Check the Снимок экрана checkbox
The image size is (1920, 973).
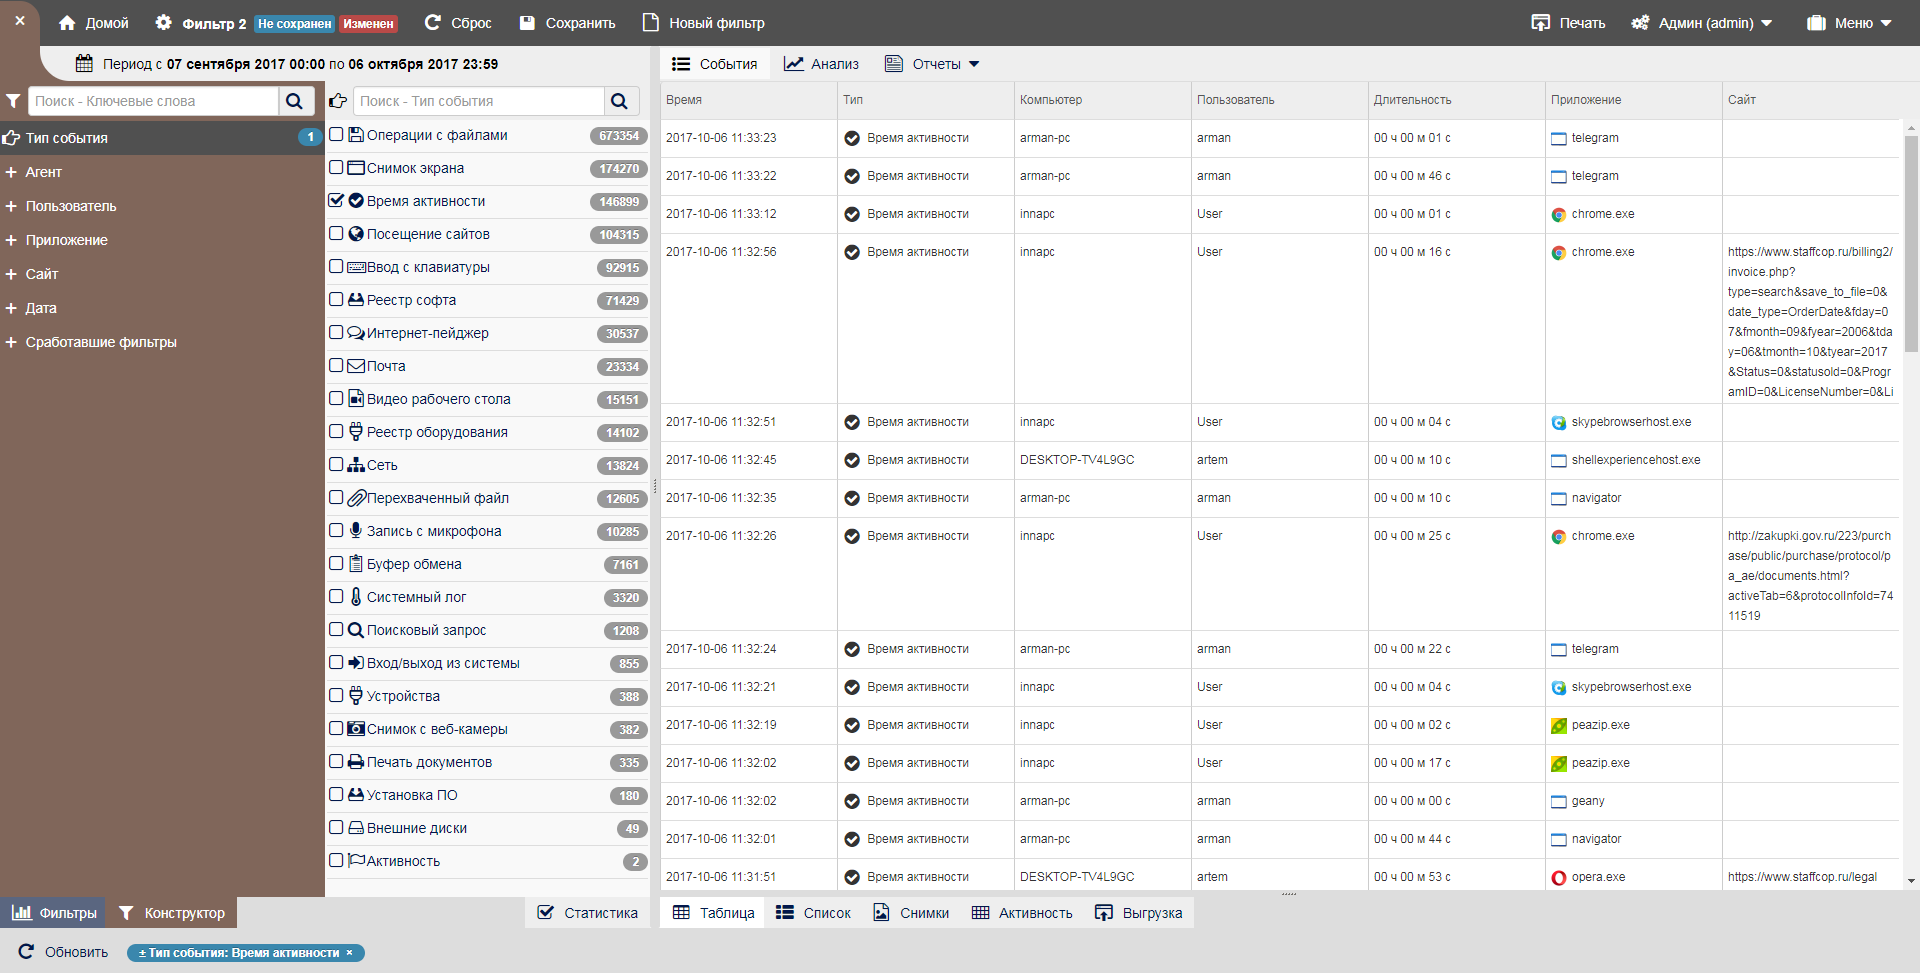click(337, 167)
